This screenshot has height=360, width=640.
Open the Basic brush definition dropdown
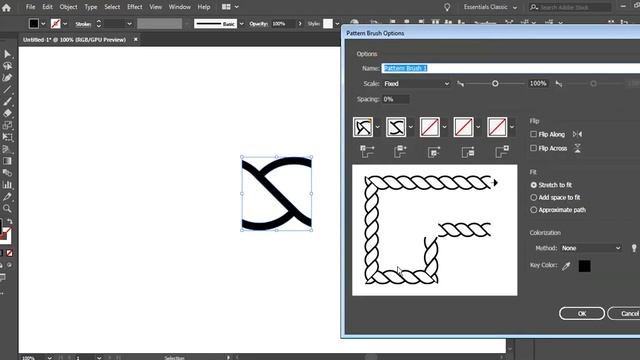(x=242, y=24)
